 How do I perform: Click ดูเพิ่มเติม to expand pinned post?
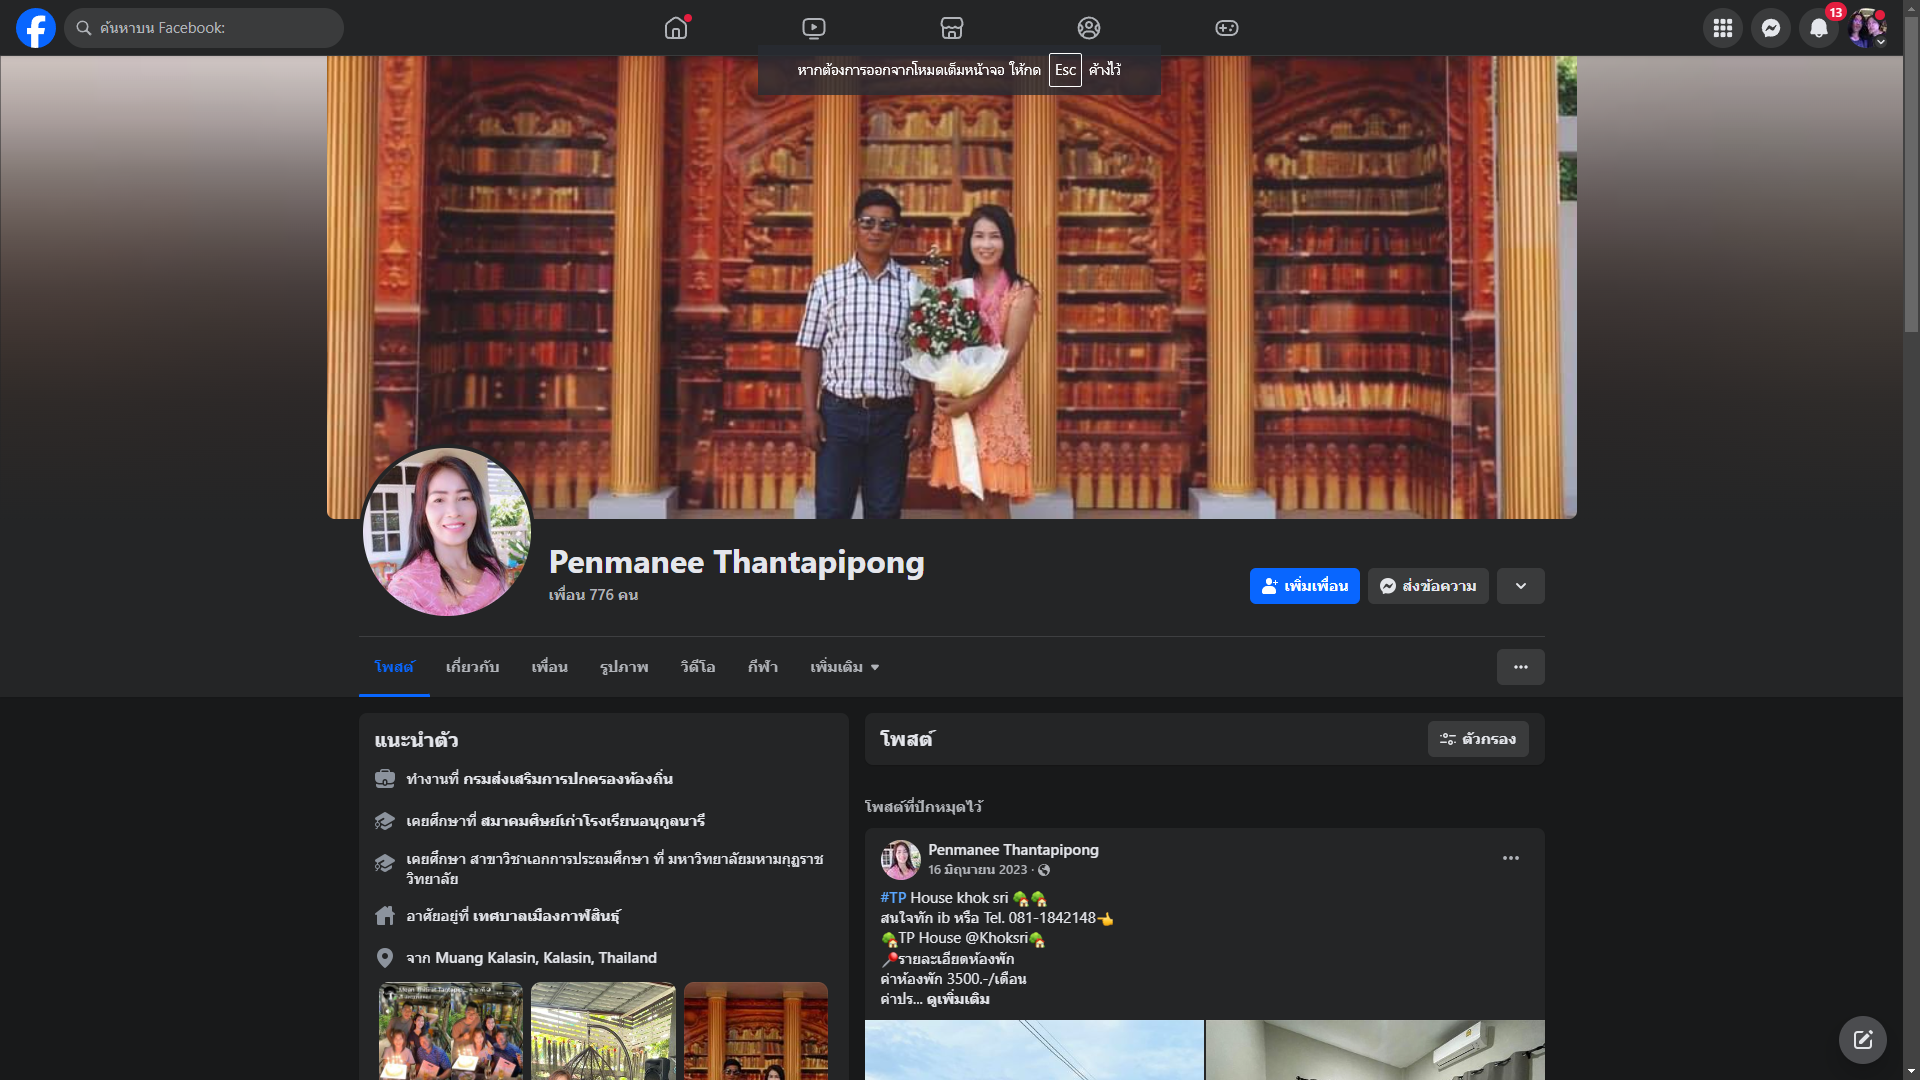click(x=958, y=999)
